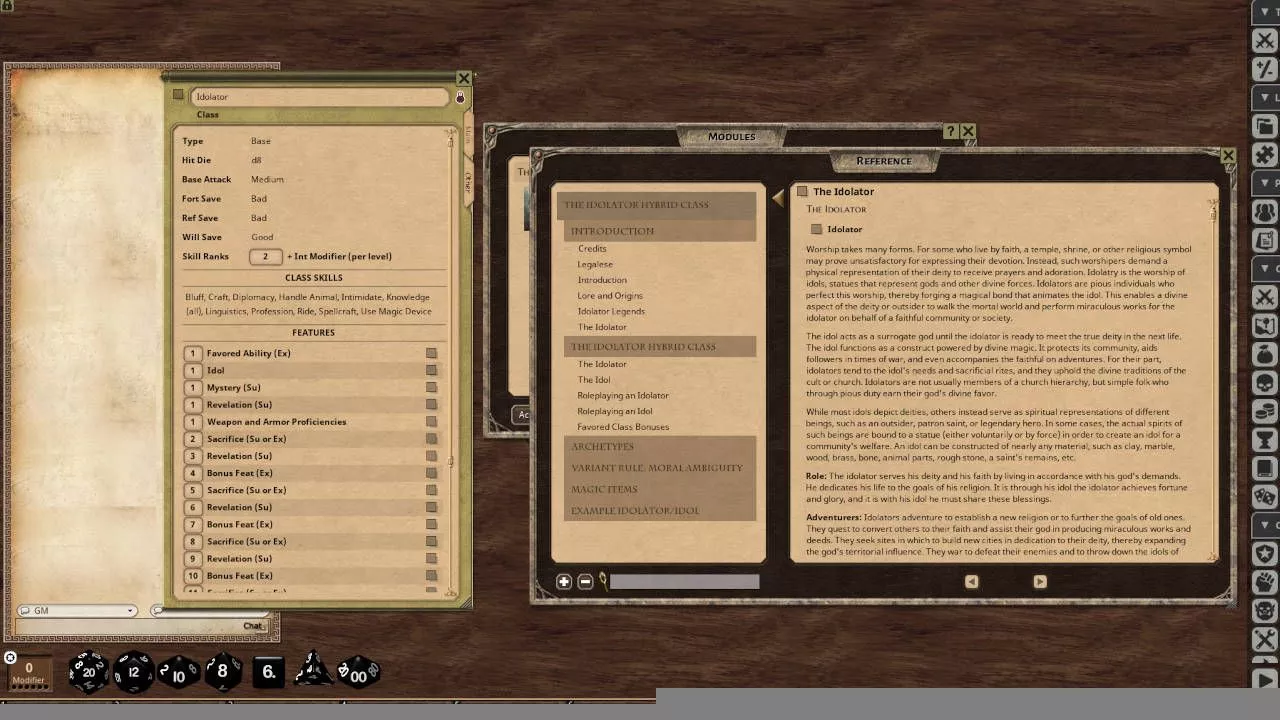Open the characters group icon in sidebar
Viewport: 1280px width, 720px height.
[x=1265, y=212]
